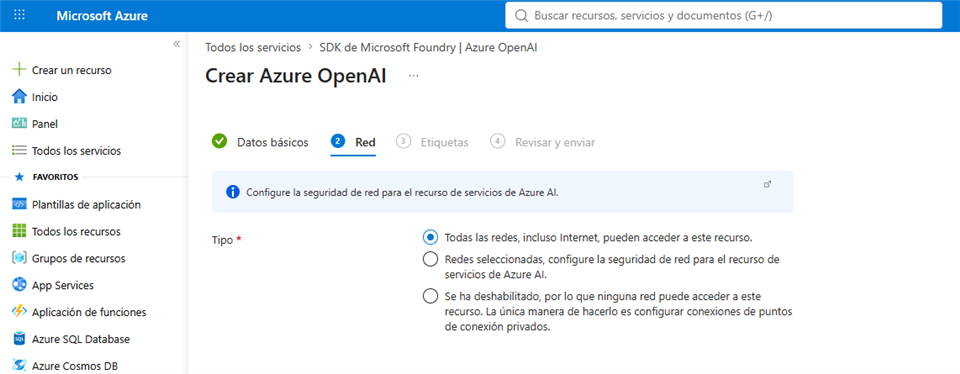This screenshot has width=960, height=374.
Task: Open Inicio via its house icon
Action: click(x=20, y=97)
